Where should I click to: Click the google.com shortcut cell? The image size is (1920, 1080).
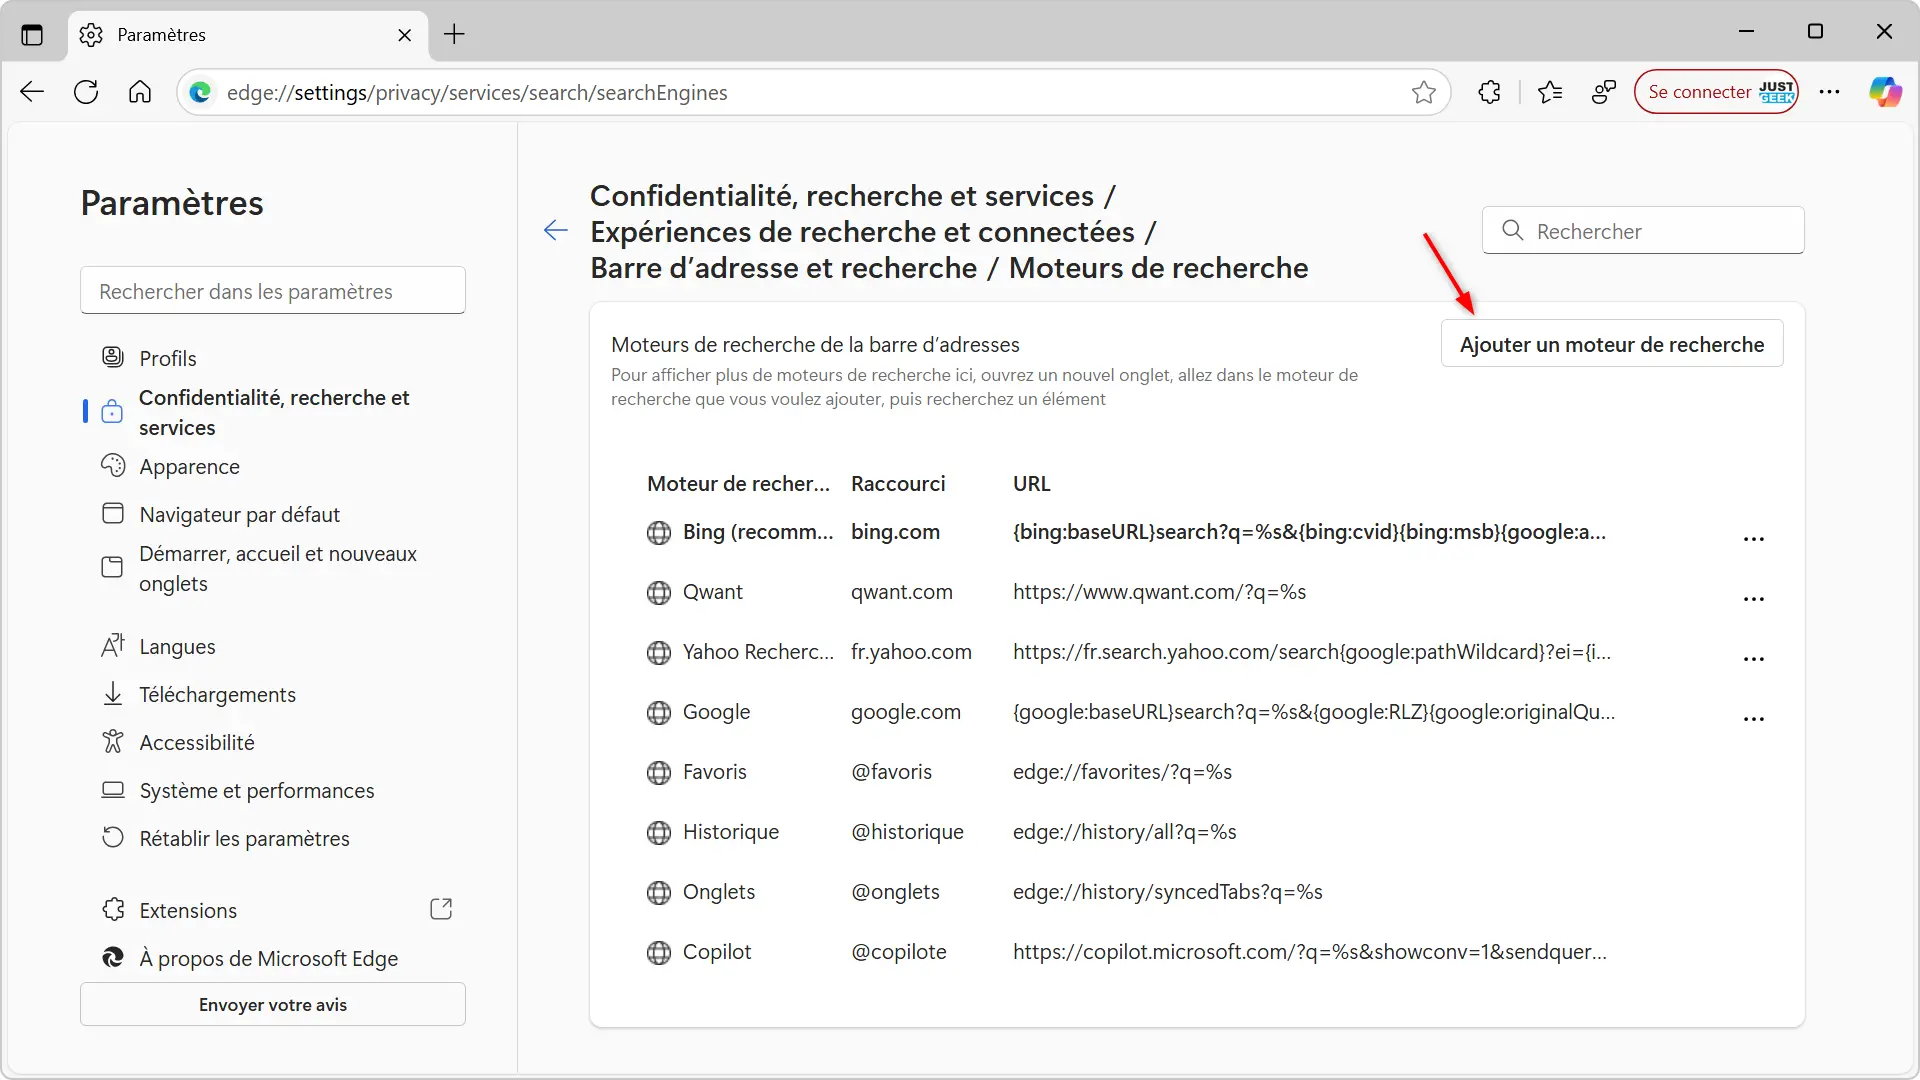(x=906, y=712)
